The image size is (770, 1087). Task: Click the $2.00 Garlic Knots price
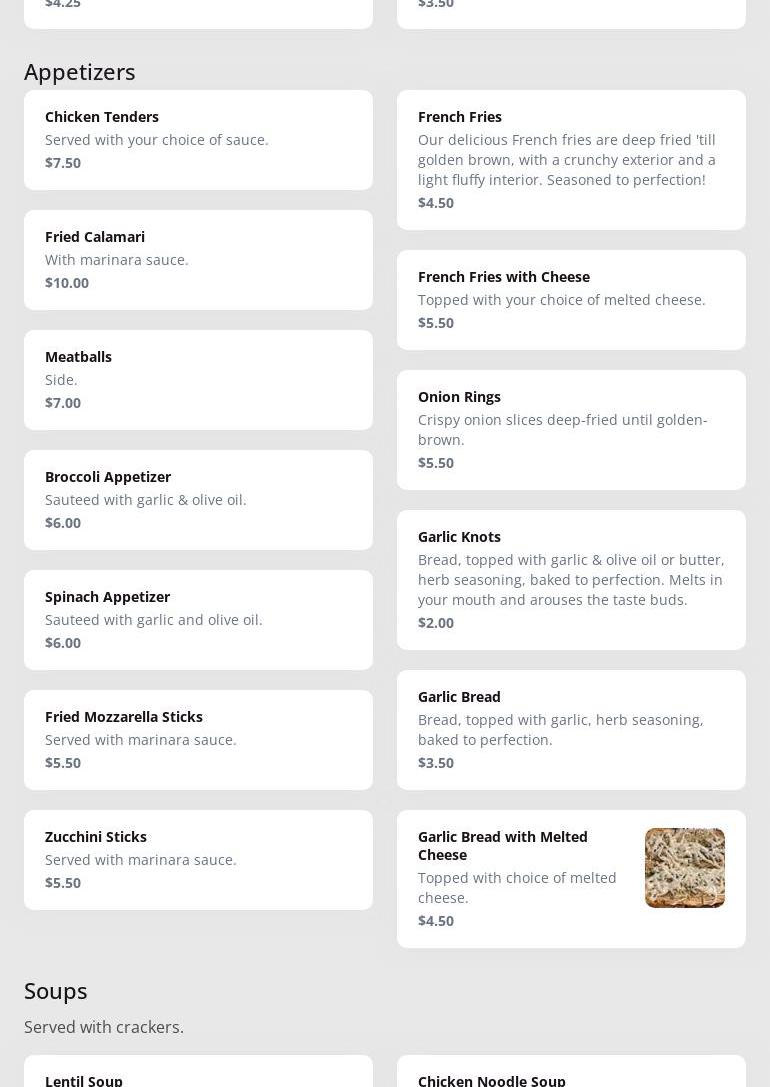436,623
